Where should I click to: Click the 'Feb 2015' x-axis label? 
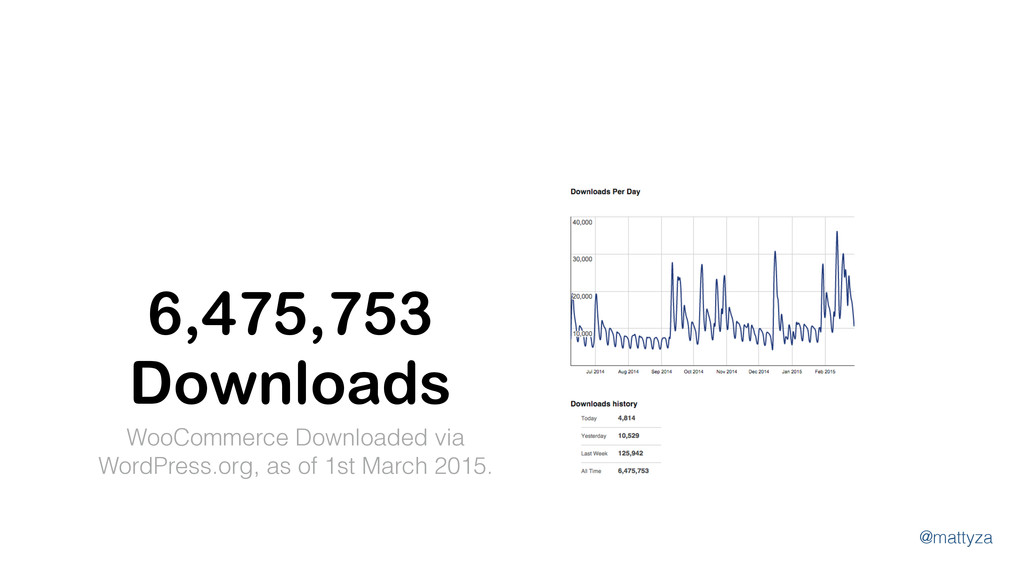(825, 372)
